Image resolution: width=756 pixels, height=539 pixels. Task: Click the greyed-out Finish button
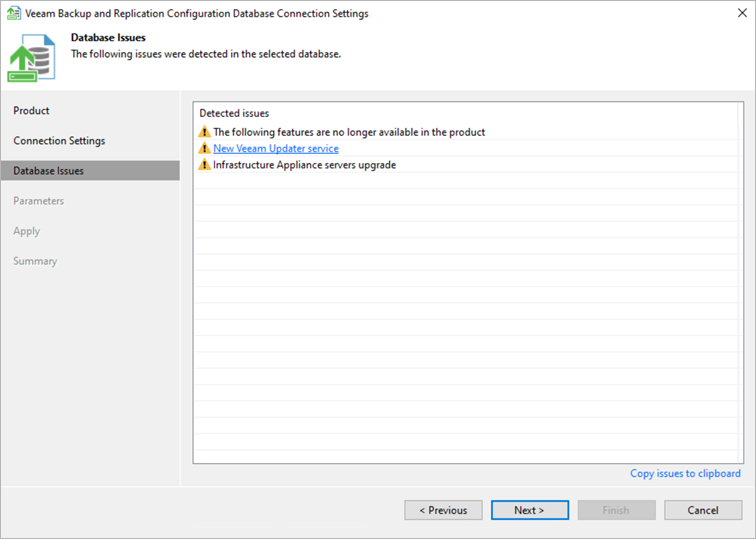tap(616, 510)
